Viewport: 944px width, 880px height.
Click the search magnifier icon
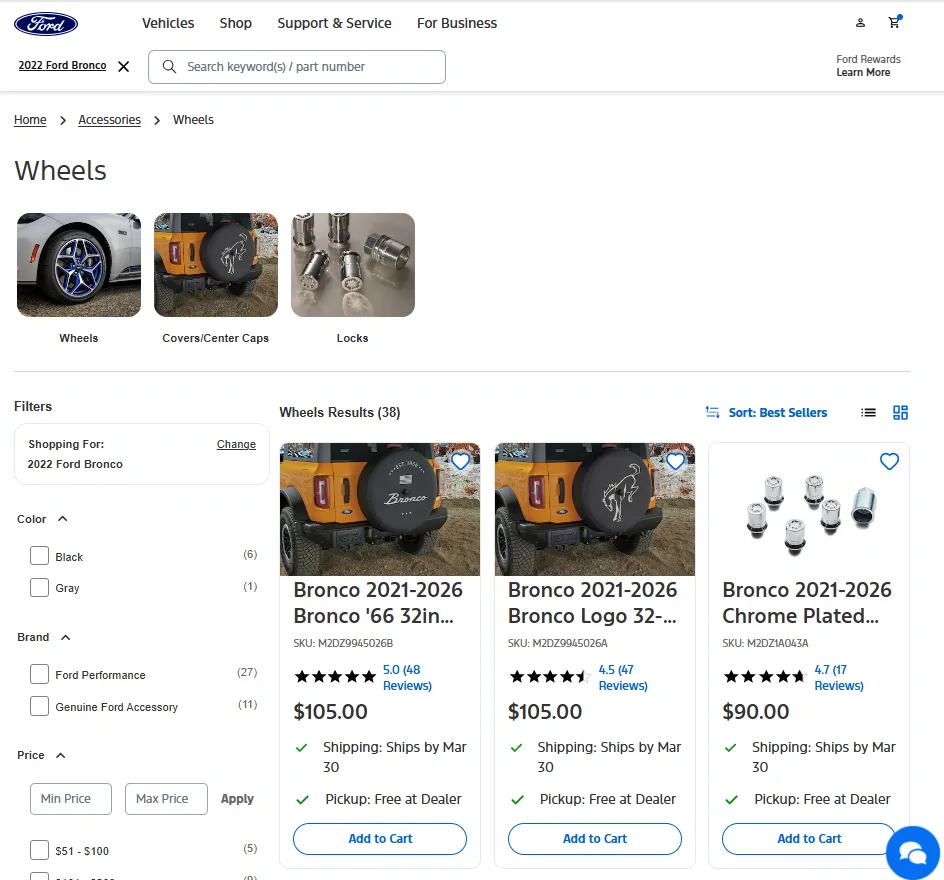tap(169, 66)
